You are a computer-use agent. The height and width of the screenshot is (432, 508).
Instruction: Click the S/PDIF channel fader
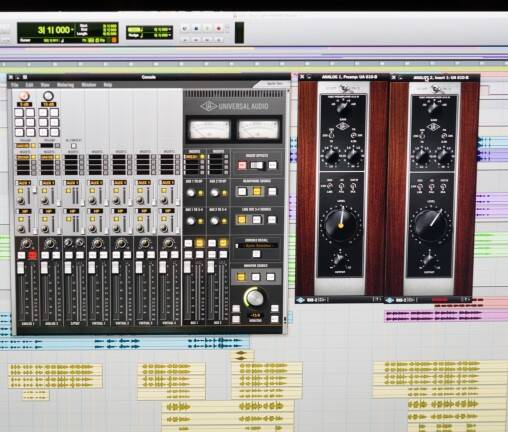68,268
